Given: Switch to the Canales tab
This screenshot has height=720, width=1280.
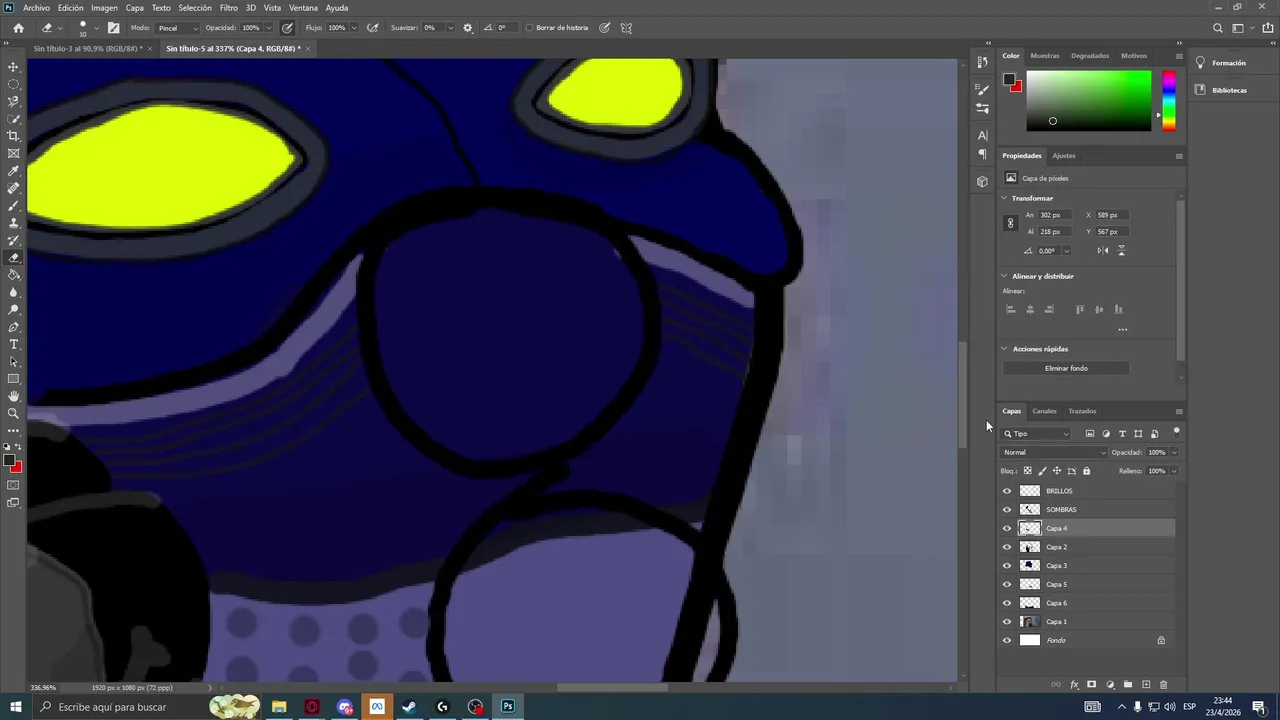Looking at the screenshot, I should [1044, 411].
